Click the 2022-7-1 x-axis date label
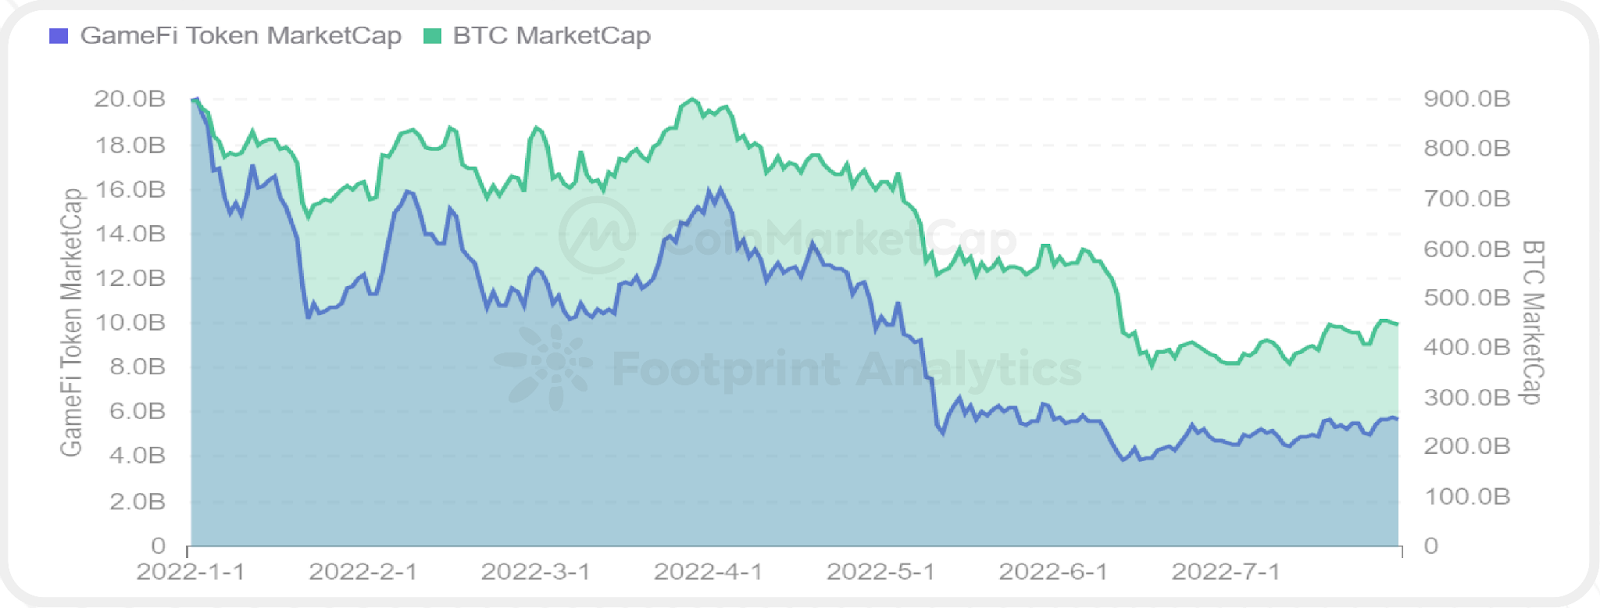Image resolution: width=1600 pixels, height=608 pixels. coord(1225,572)
